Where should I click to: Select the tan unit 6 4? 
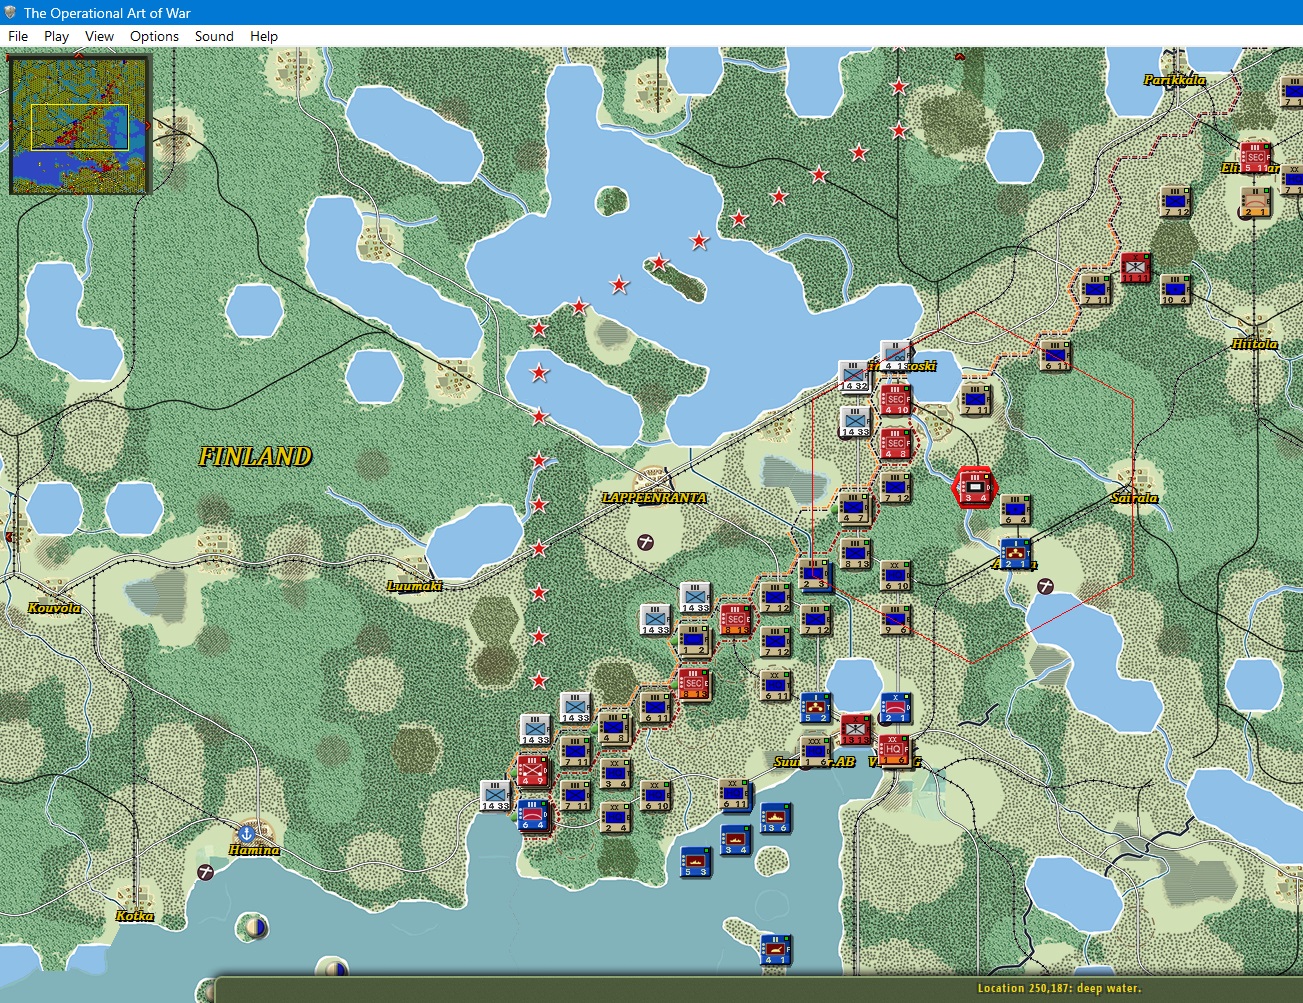click(x=1015, y=510)
